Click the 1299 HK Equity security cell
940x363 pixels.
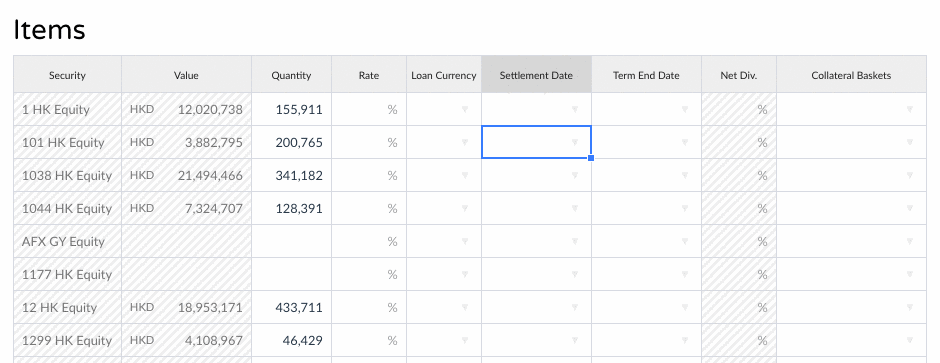click(x=67, y=340)
